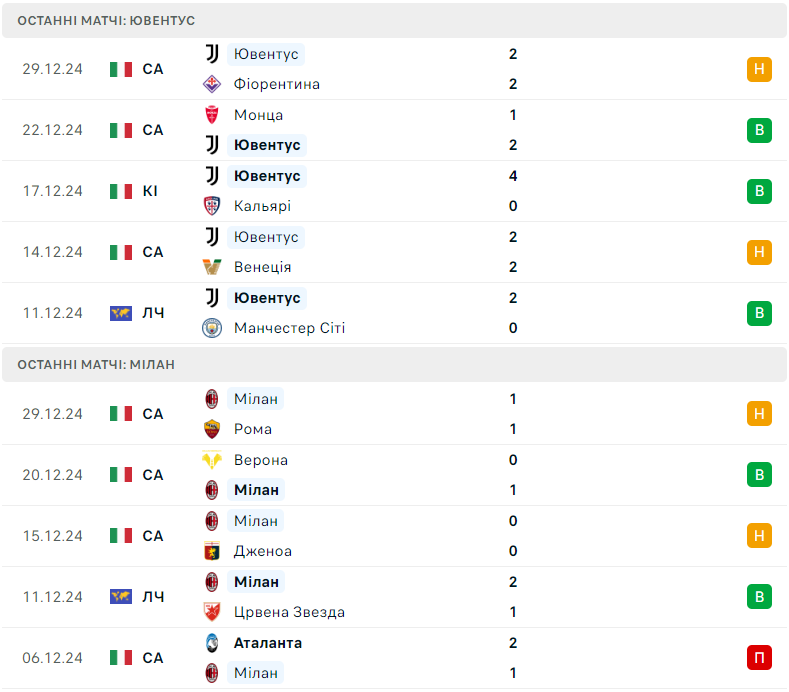
Task: Click the Verona club crest icon
Action: coord(212,460)
